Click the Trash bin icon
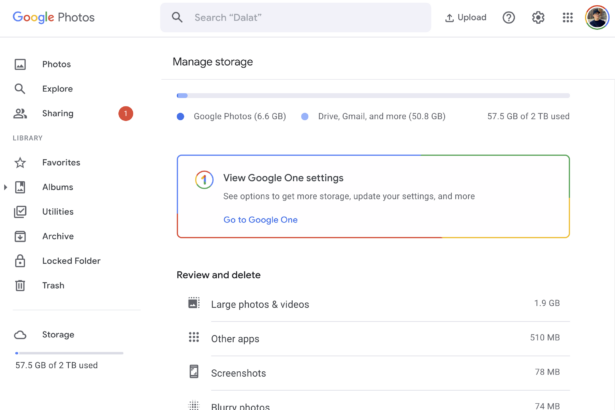This screenshot has width=615, height=410. [x=20, y=285]
